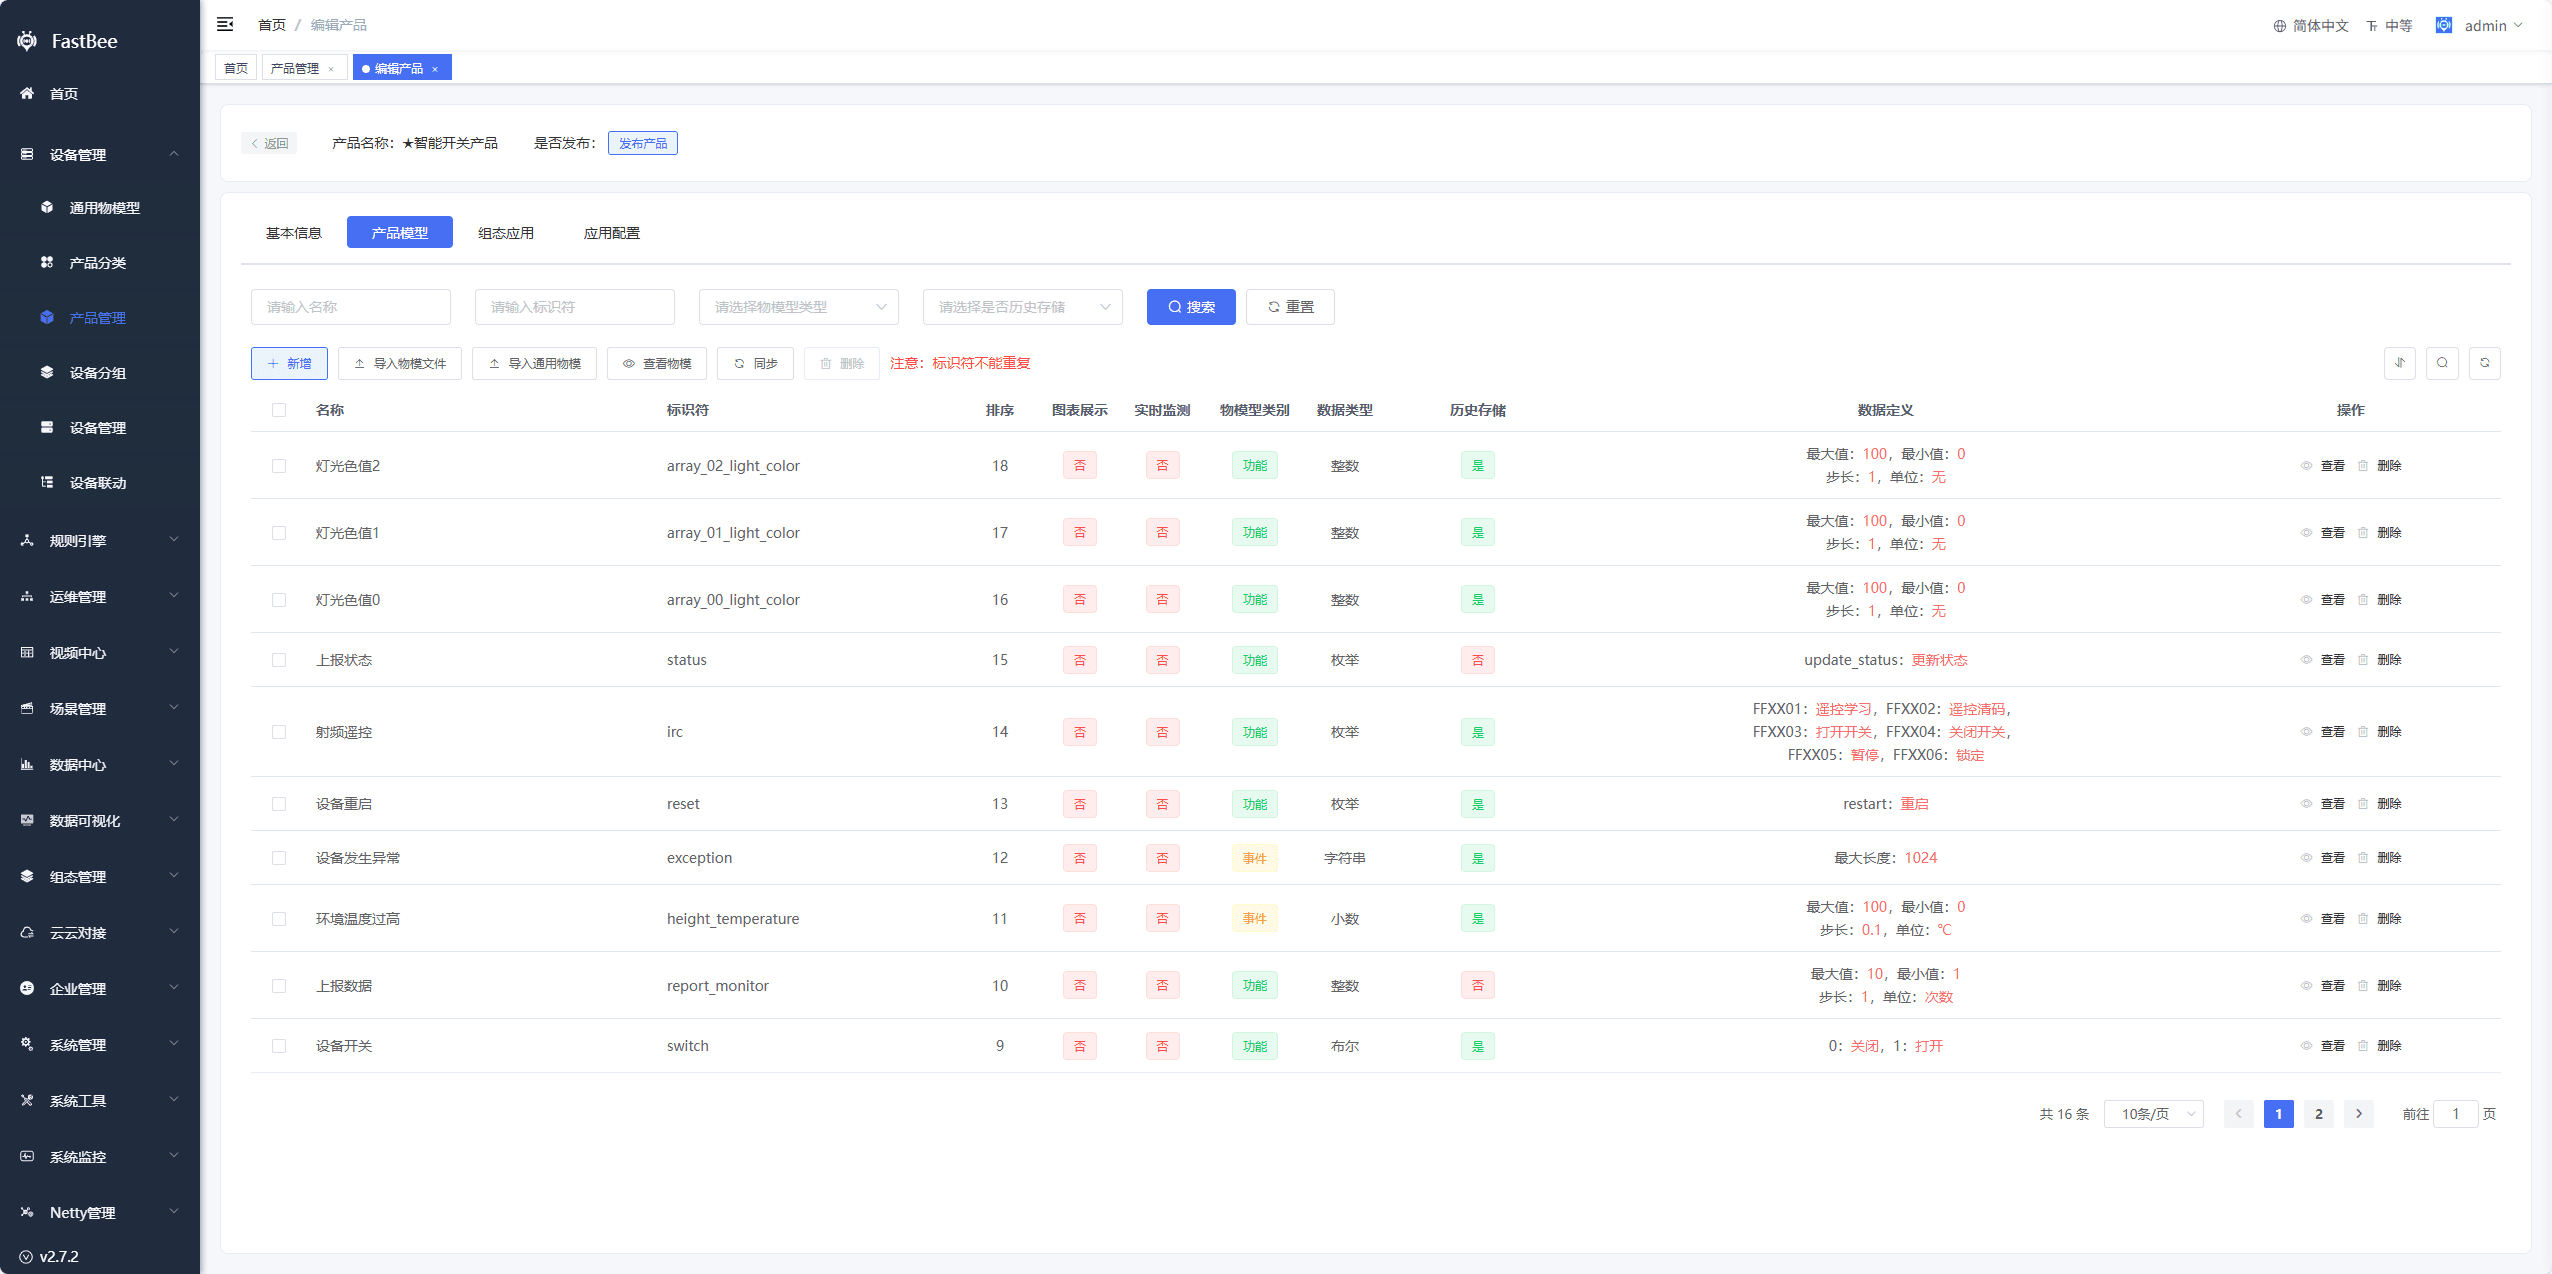The height and width of the screenshot is (1274, 2552).
Task: Open the 10条/页 page size dropdown
Action: (2154, 1113)
